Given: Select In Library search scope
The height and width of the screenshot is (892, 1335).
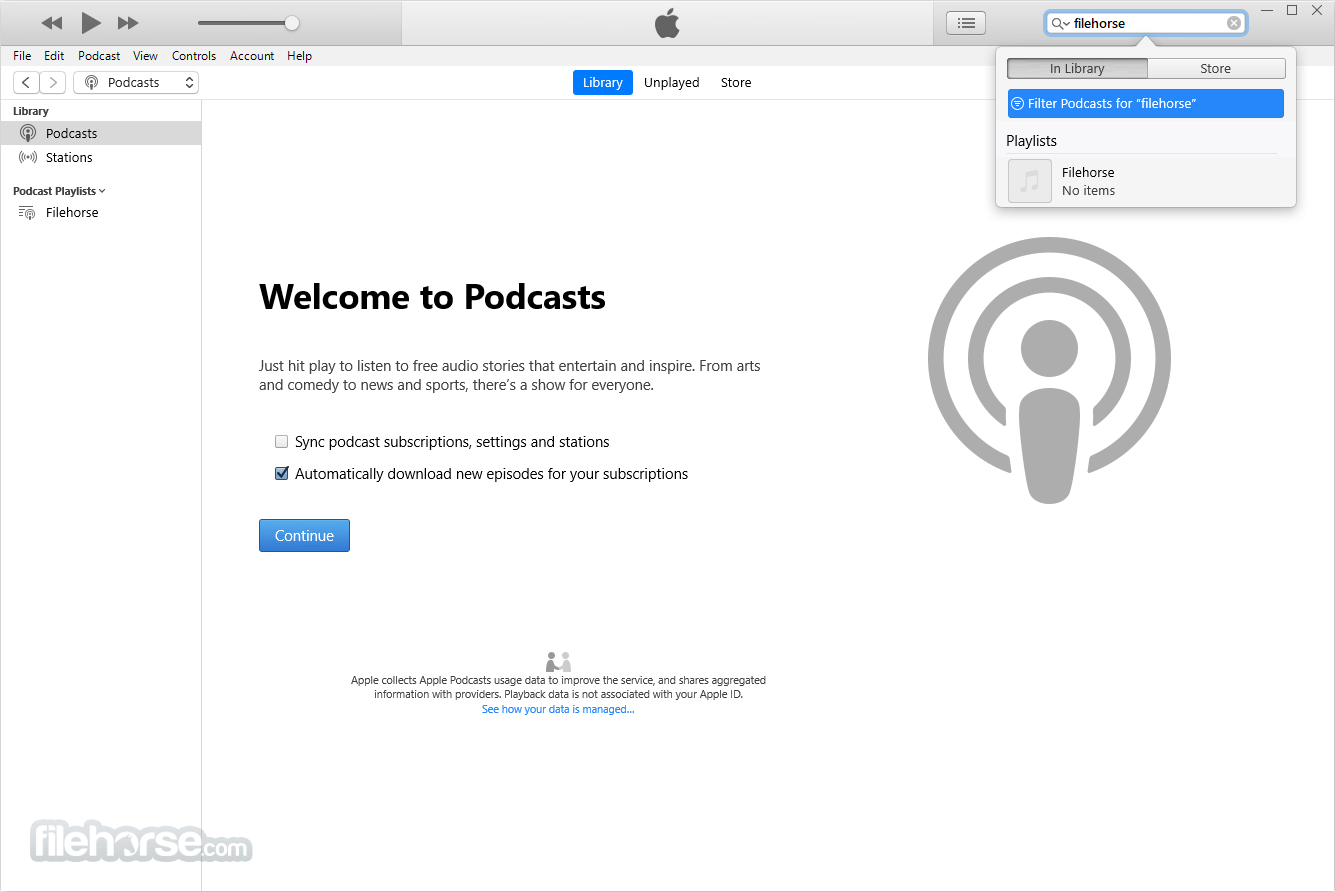Looking at the screenshot, I should tap(1077, 69).
